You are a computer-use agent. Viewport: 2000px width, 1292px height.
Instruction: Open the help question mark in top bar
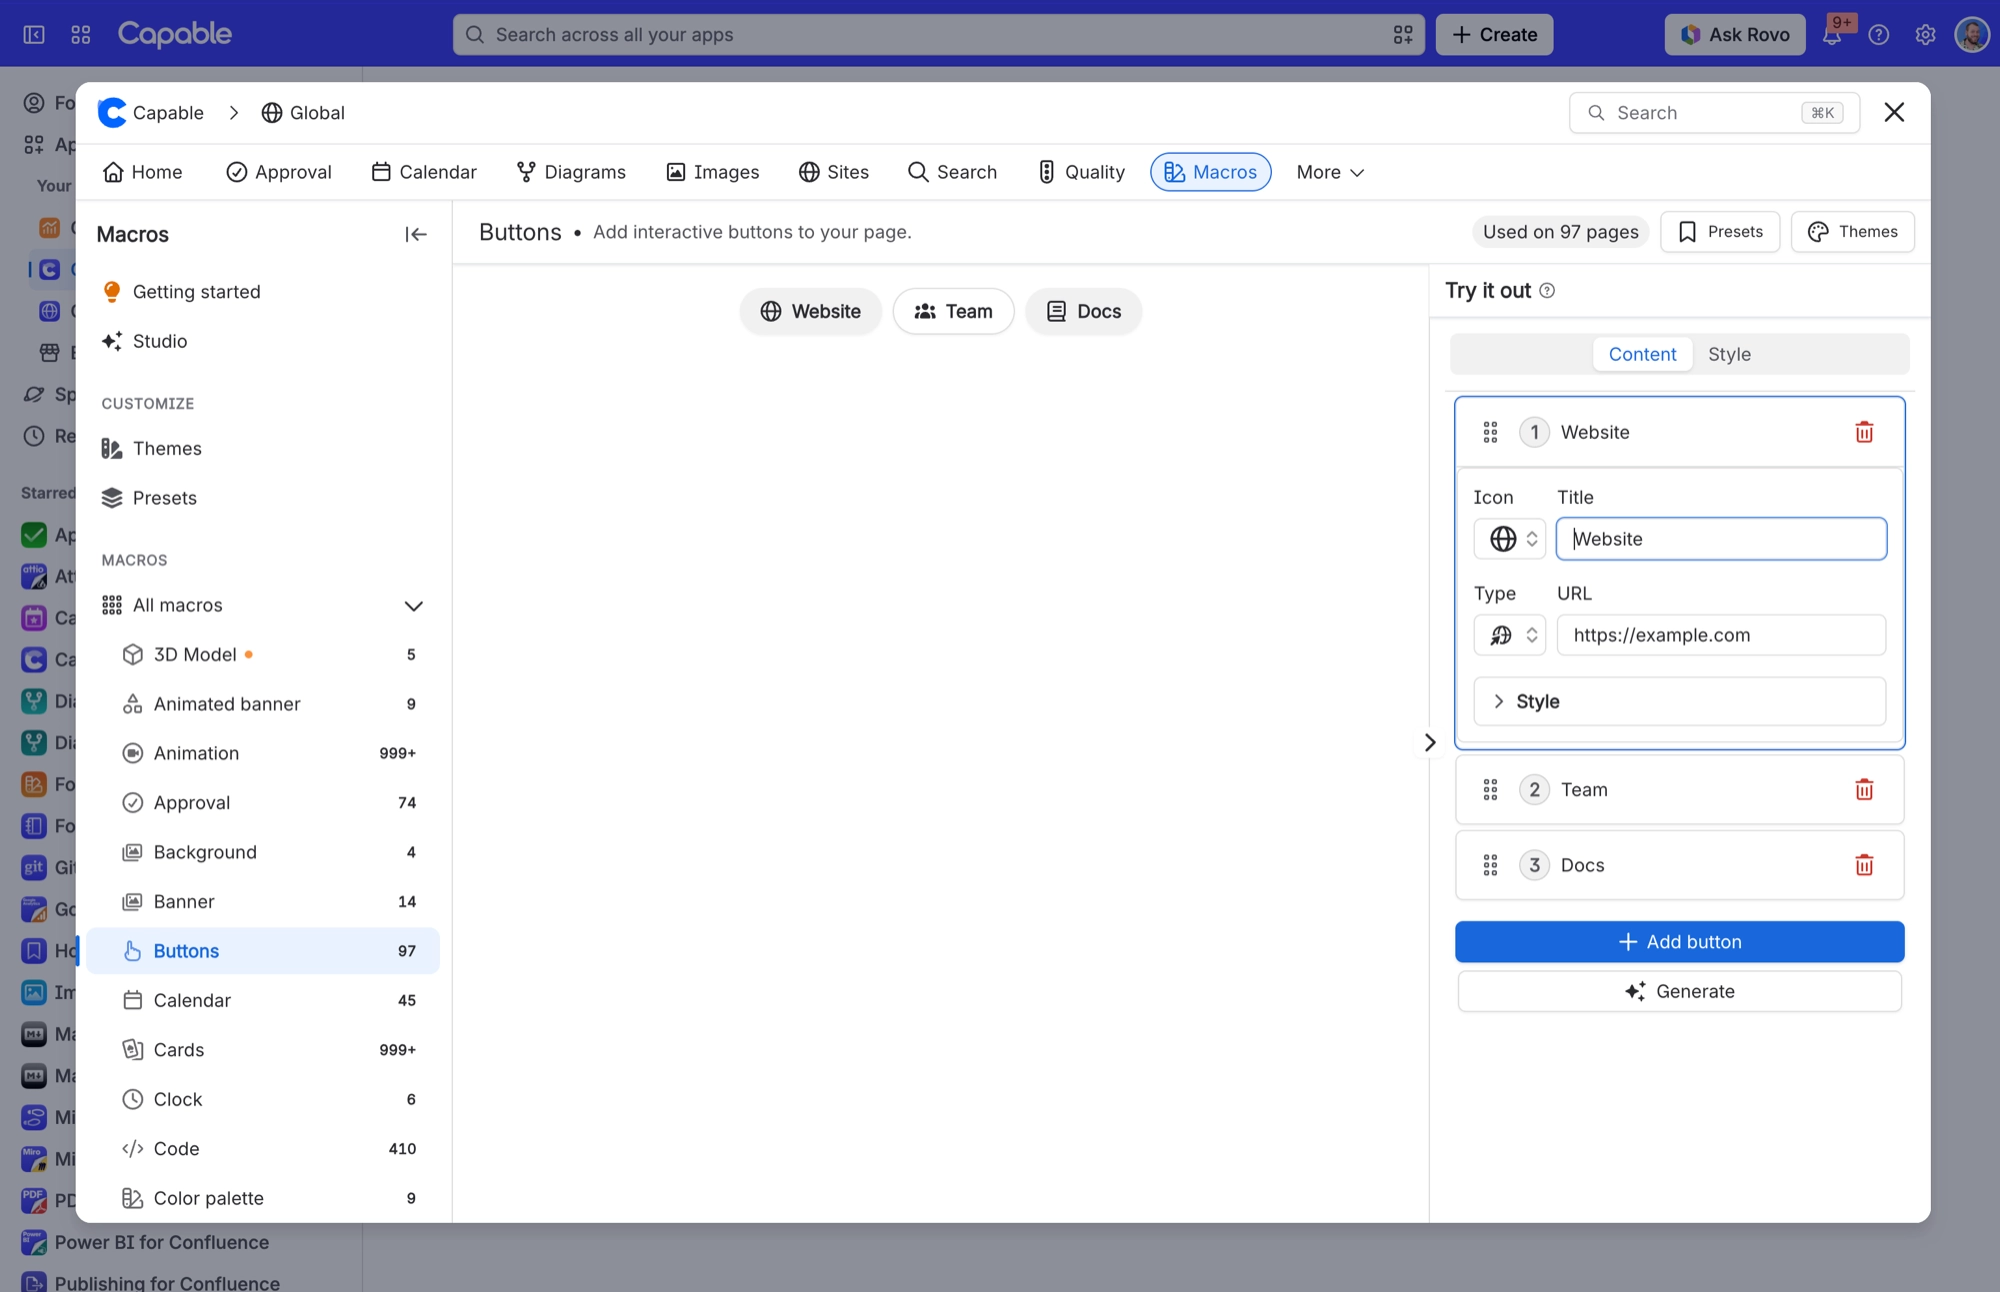pyautogui.click(x=1879, y=34)
